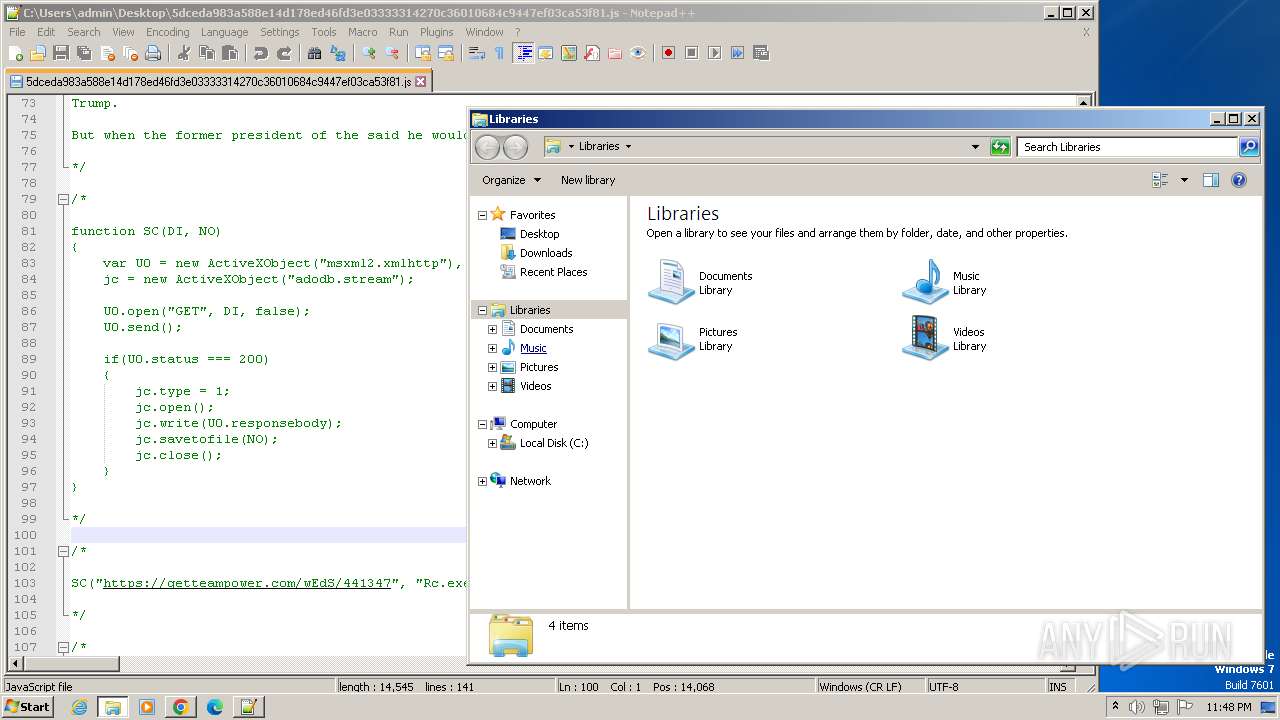
Task: Toggle the indent guide button
Action: 523,53
